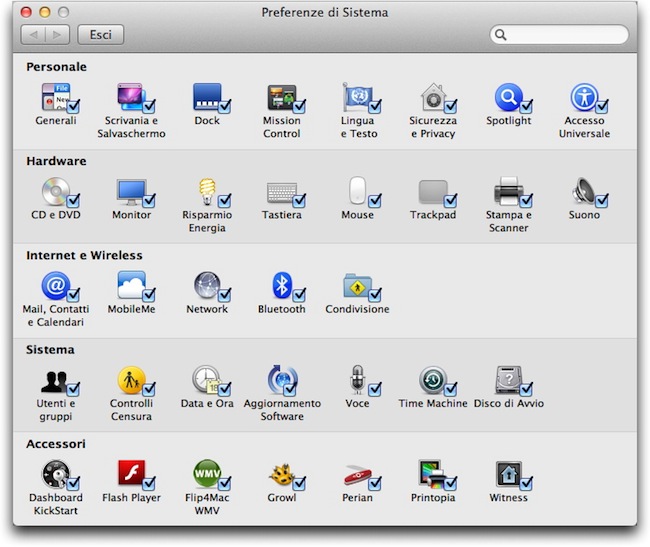This screenshot has height=547, width=650.
Task: Click the search magnifier glass
Action: [x=501, y=35]
